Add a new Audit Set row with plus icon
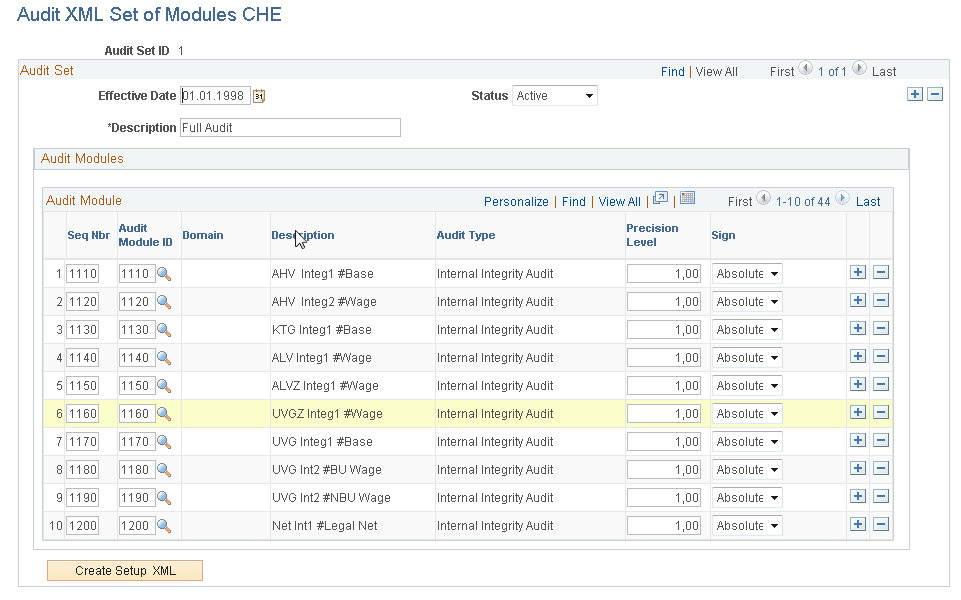 [915, 93]
